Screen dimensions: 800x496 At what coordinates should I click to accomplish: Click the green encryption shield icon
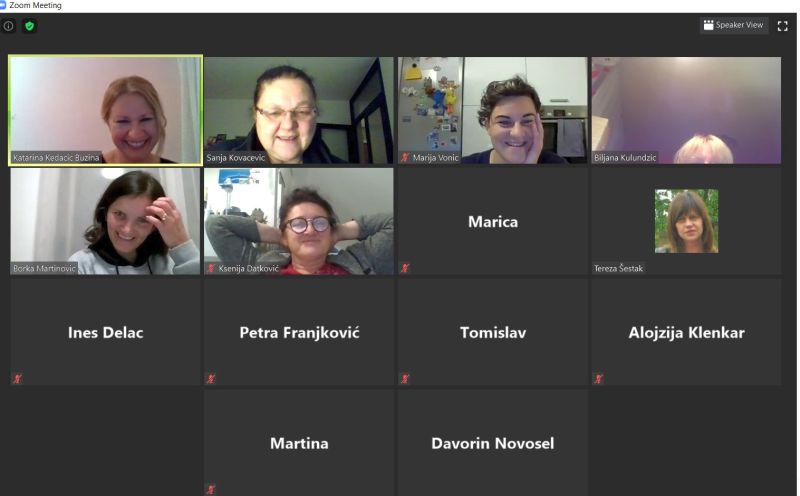click(30, 26)
